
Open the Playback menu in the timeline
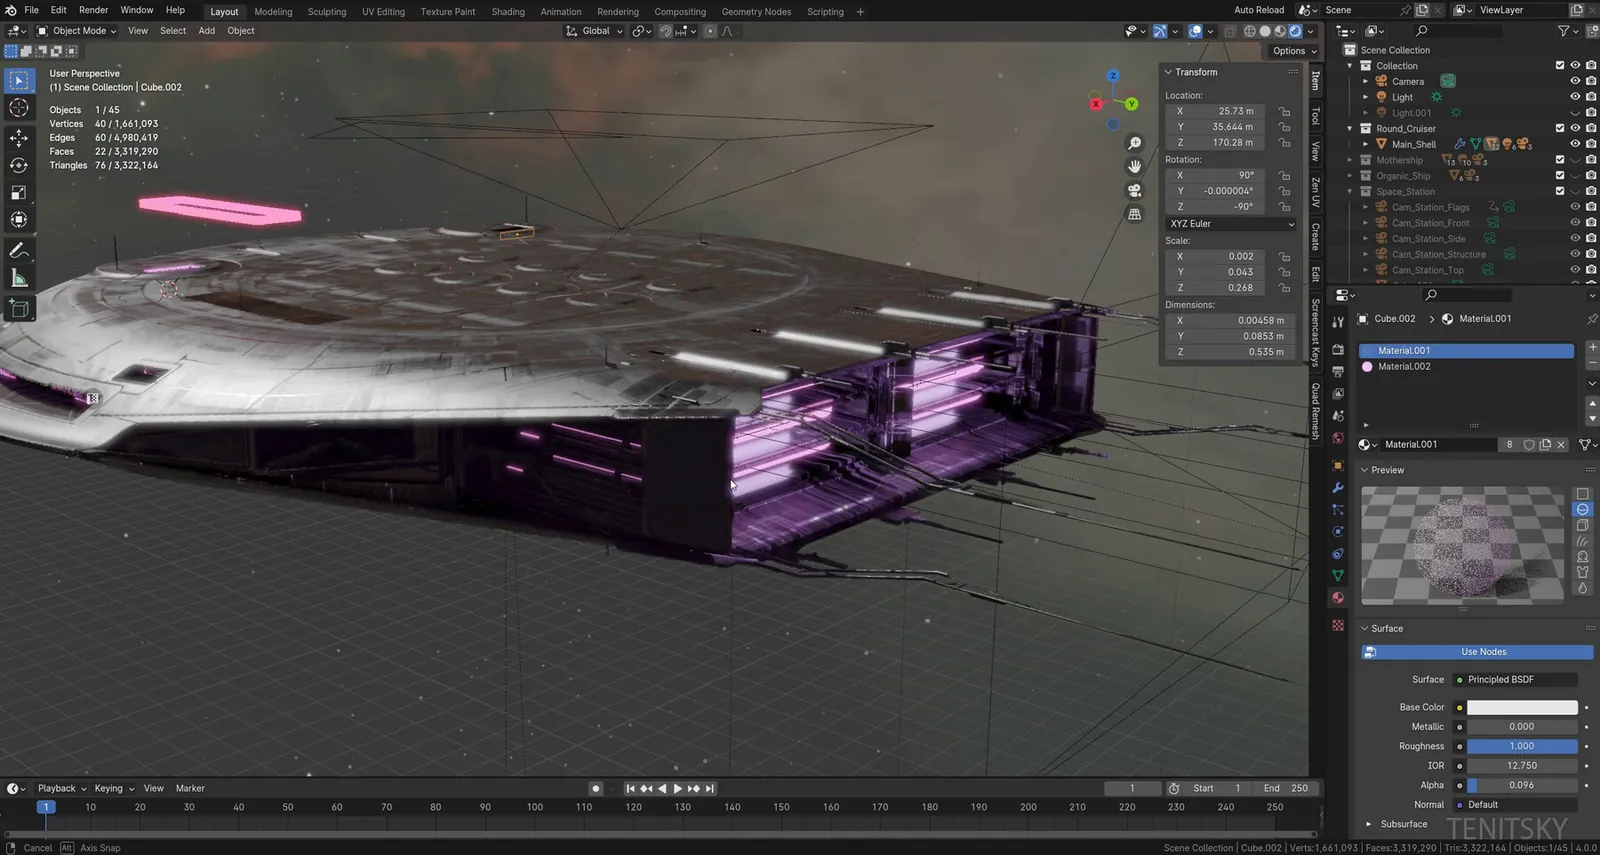click(61, 788)
